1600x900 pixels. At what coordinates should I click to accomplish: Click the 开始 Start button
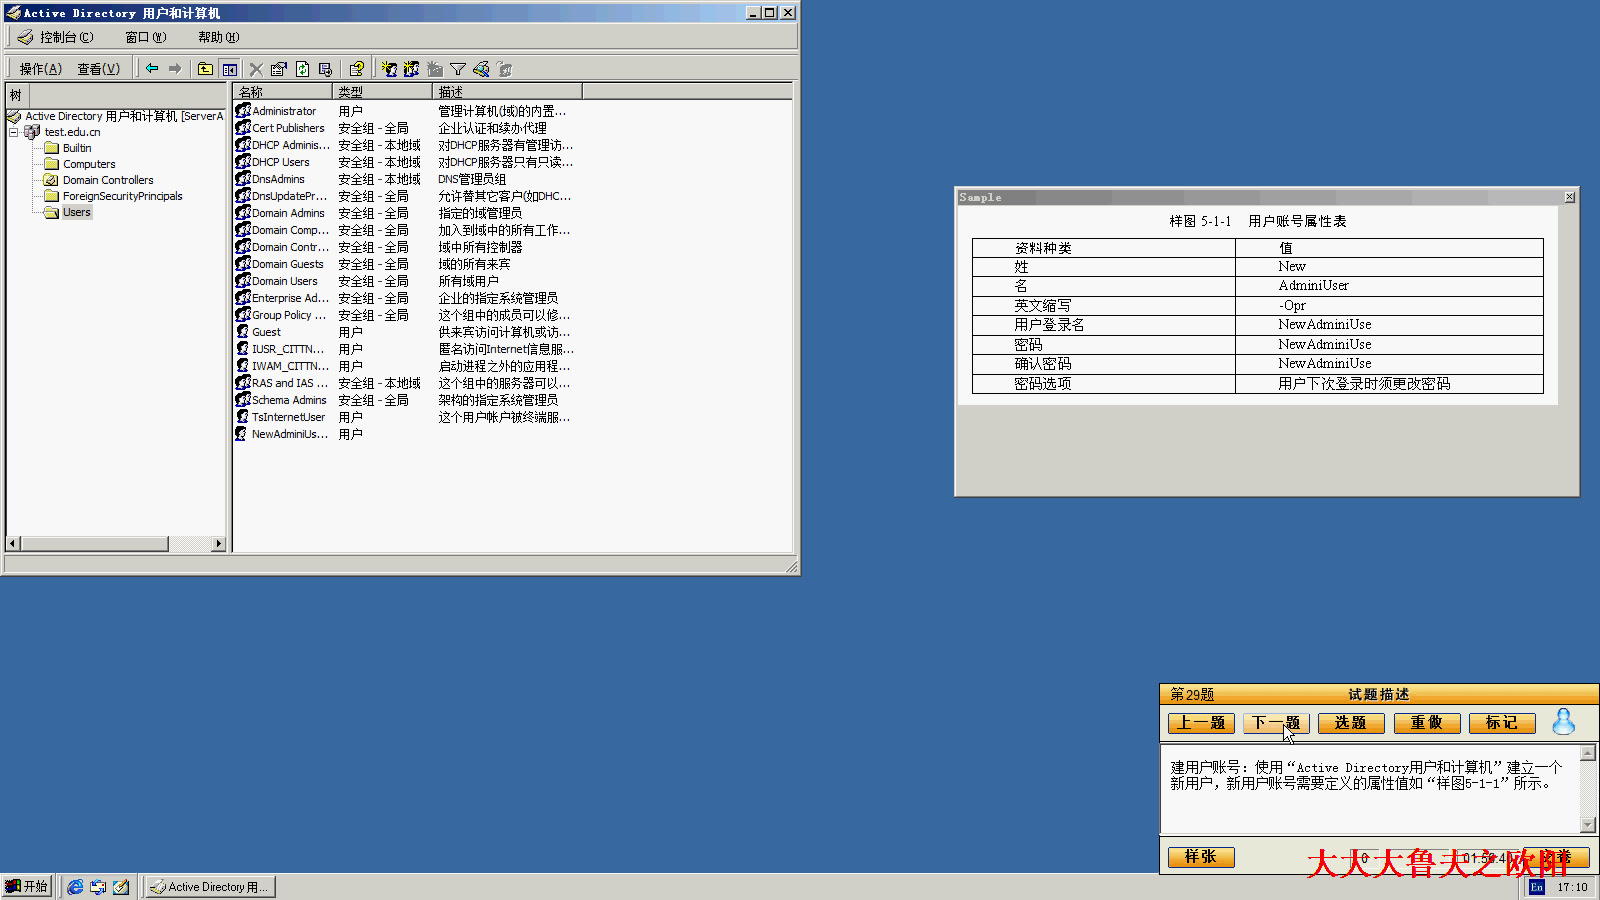27,886
